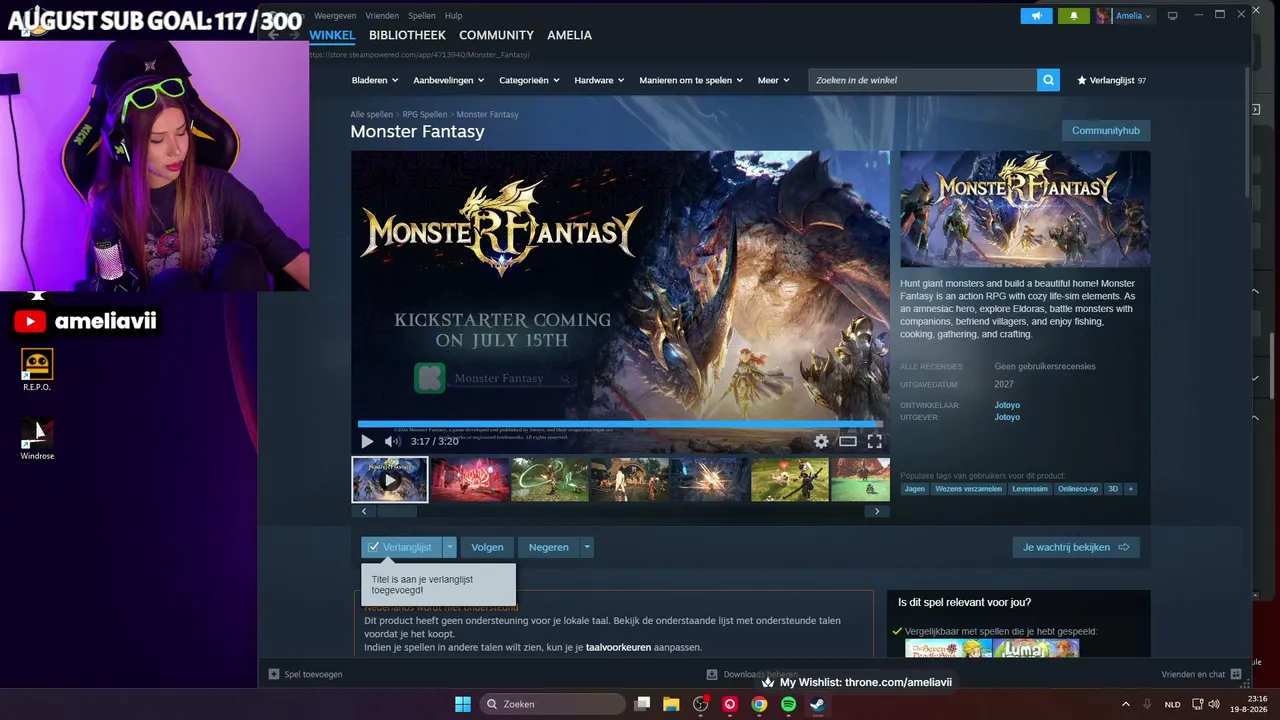Mute the trailer volume speaker icon
The width and height of the screenshot is (1280, 720).
(392, 441)
